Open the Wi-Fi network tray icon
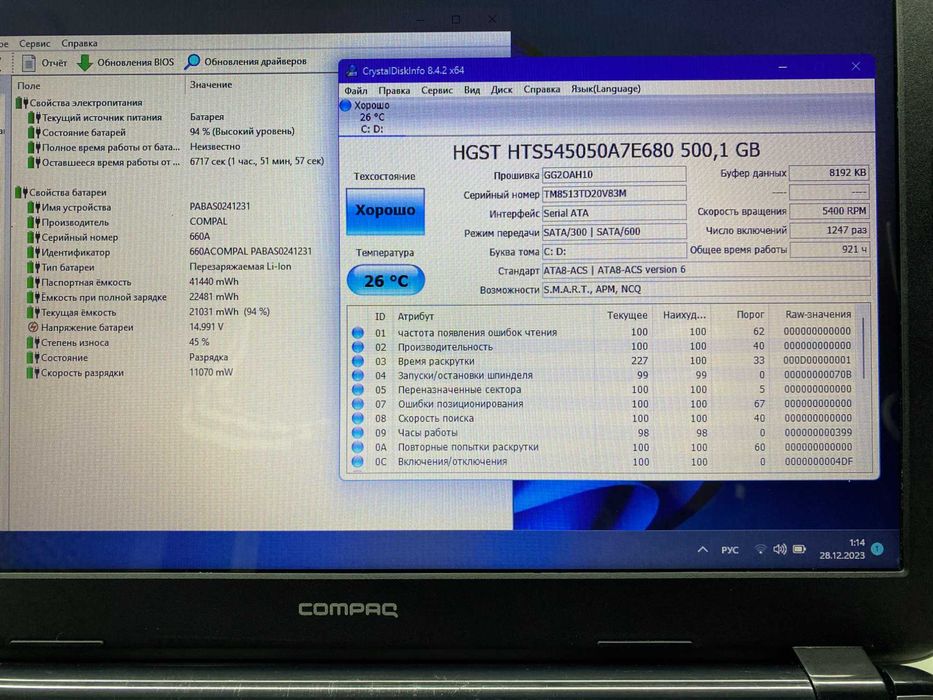The height and width of the screenshot is (700, 933). point(760,549)
